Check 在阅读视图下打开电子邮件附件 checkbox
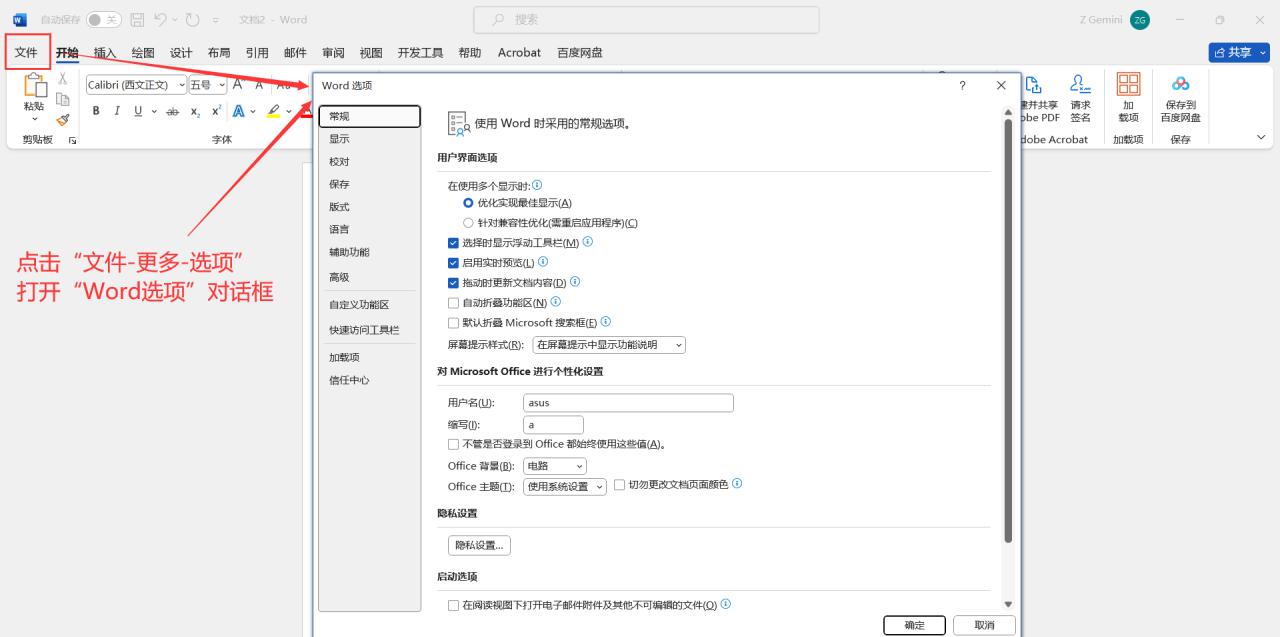 [x=453, y=606]
